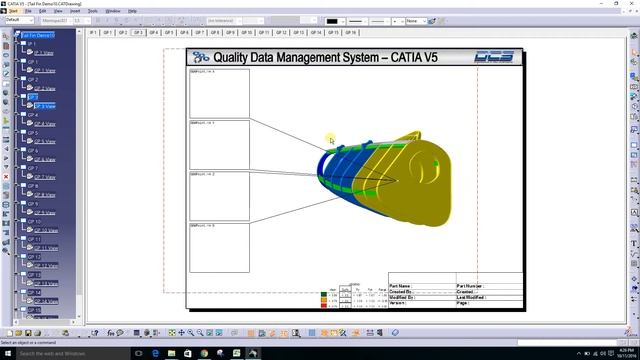Click the New document icon in bottom toolbar
This screenshot has height=360, width=640.
pyautogui.click(x=10, y=333)
